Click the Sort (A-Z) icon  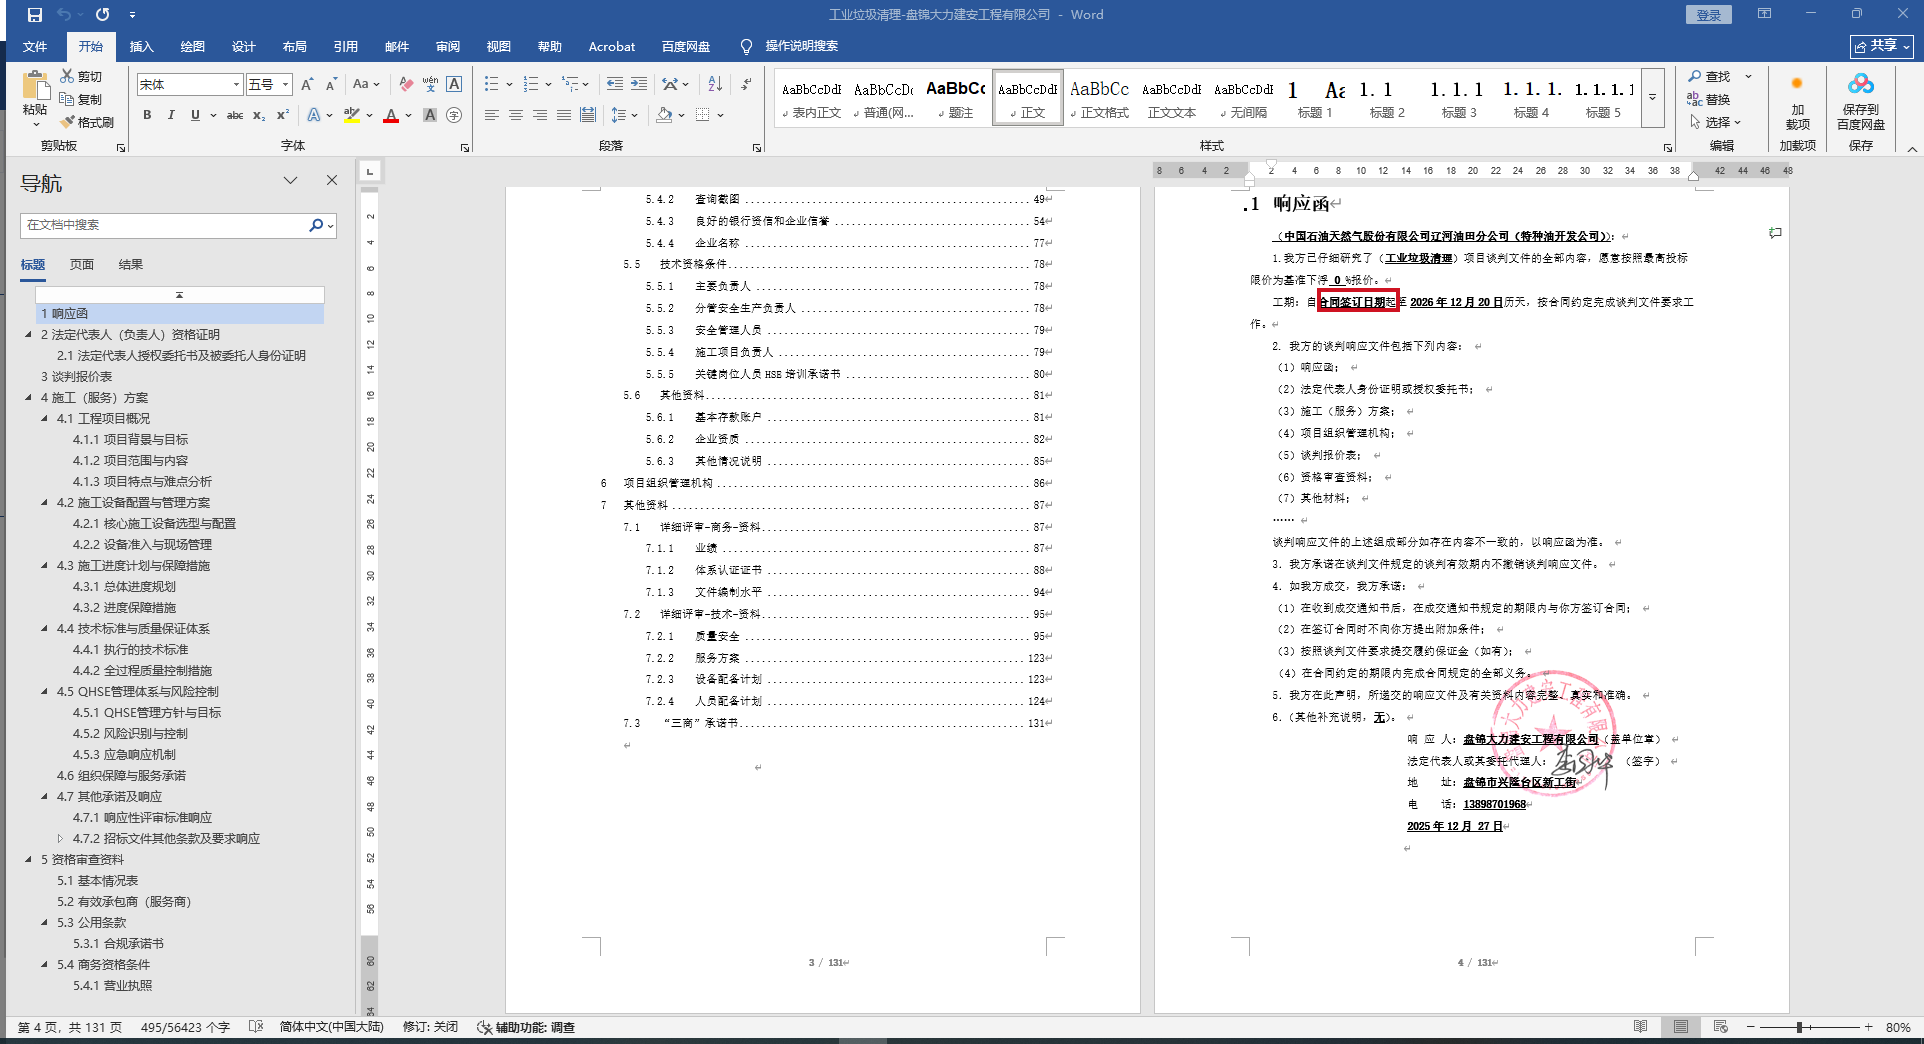tap(715, 84)
